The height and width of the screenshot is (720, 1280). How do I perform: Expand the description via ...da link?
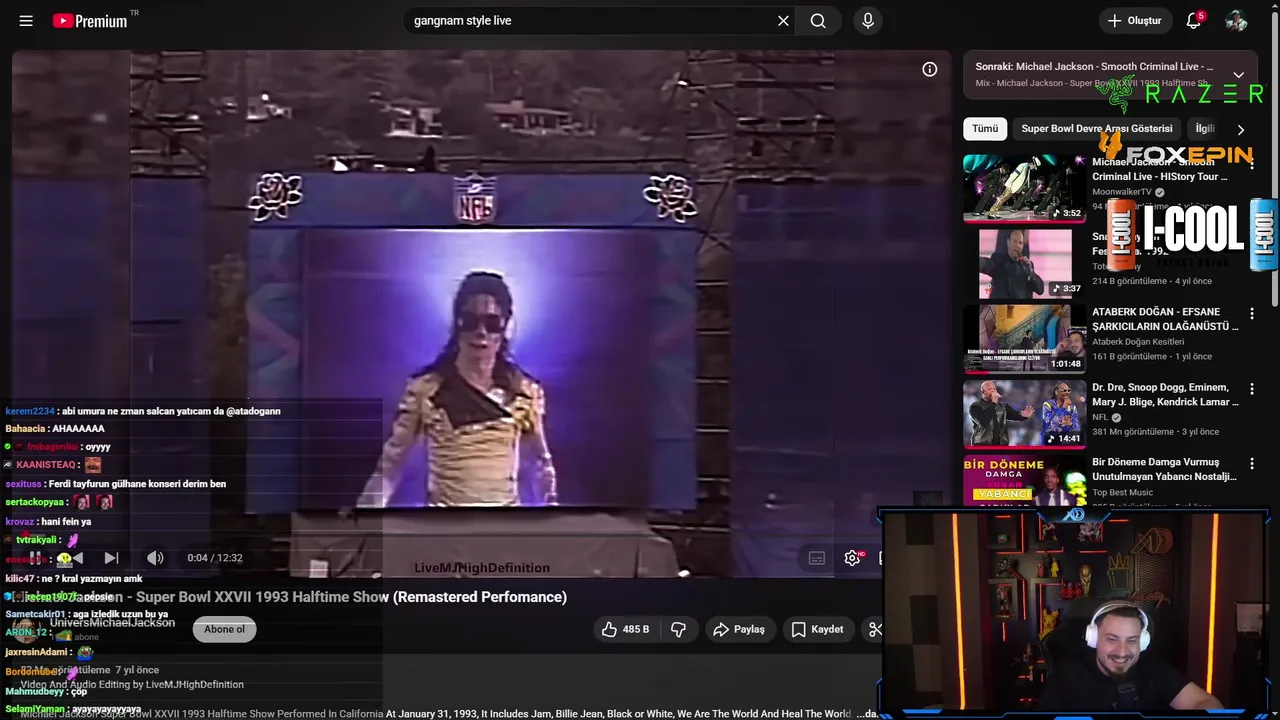[867, 714]
